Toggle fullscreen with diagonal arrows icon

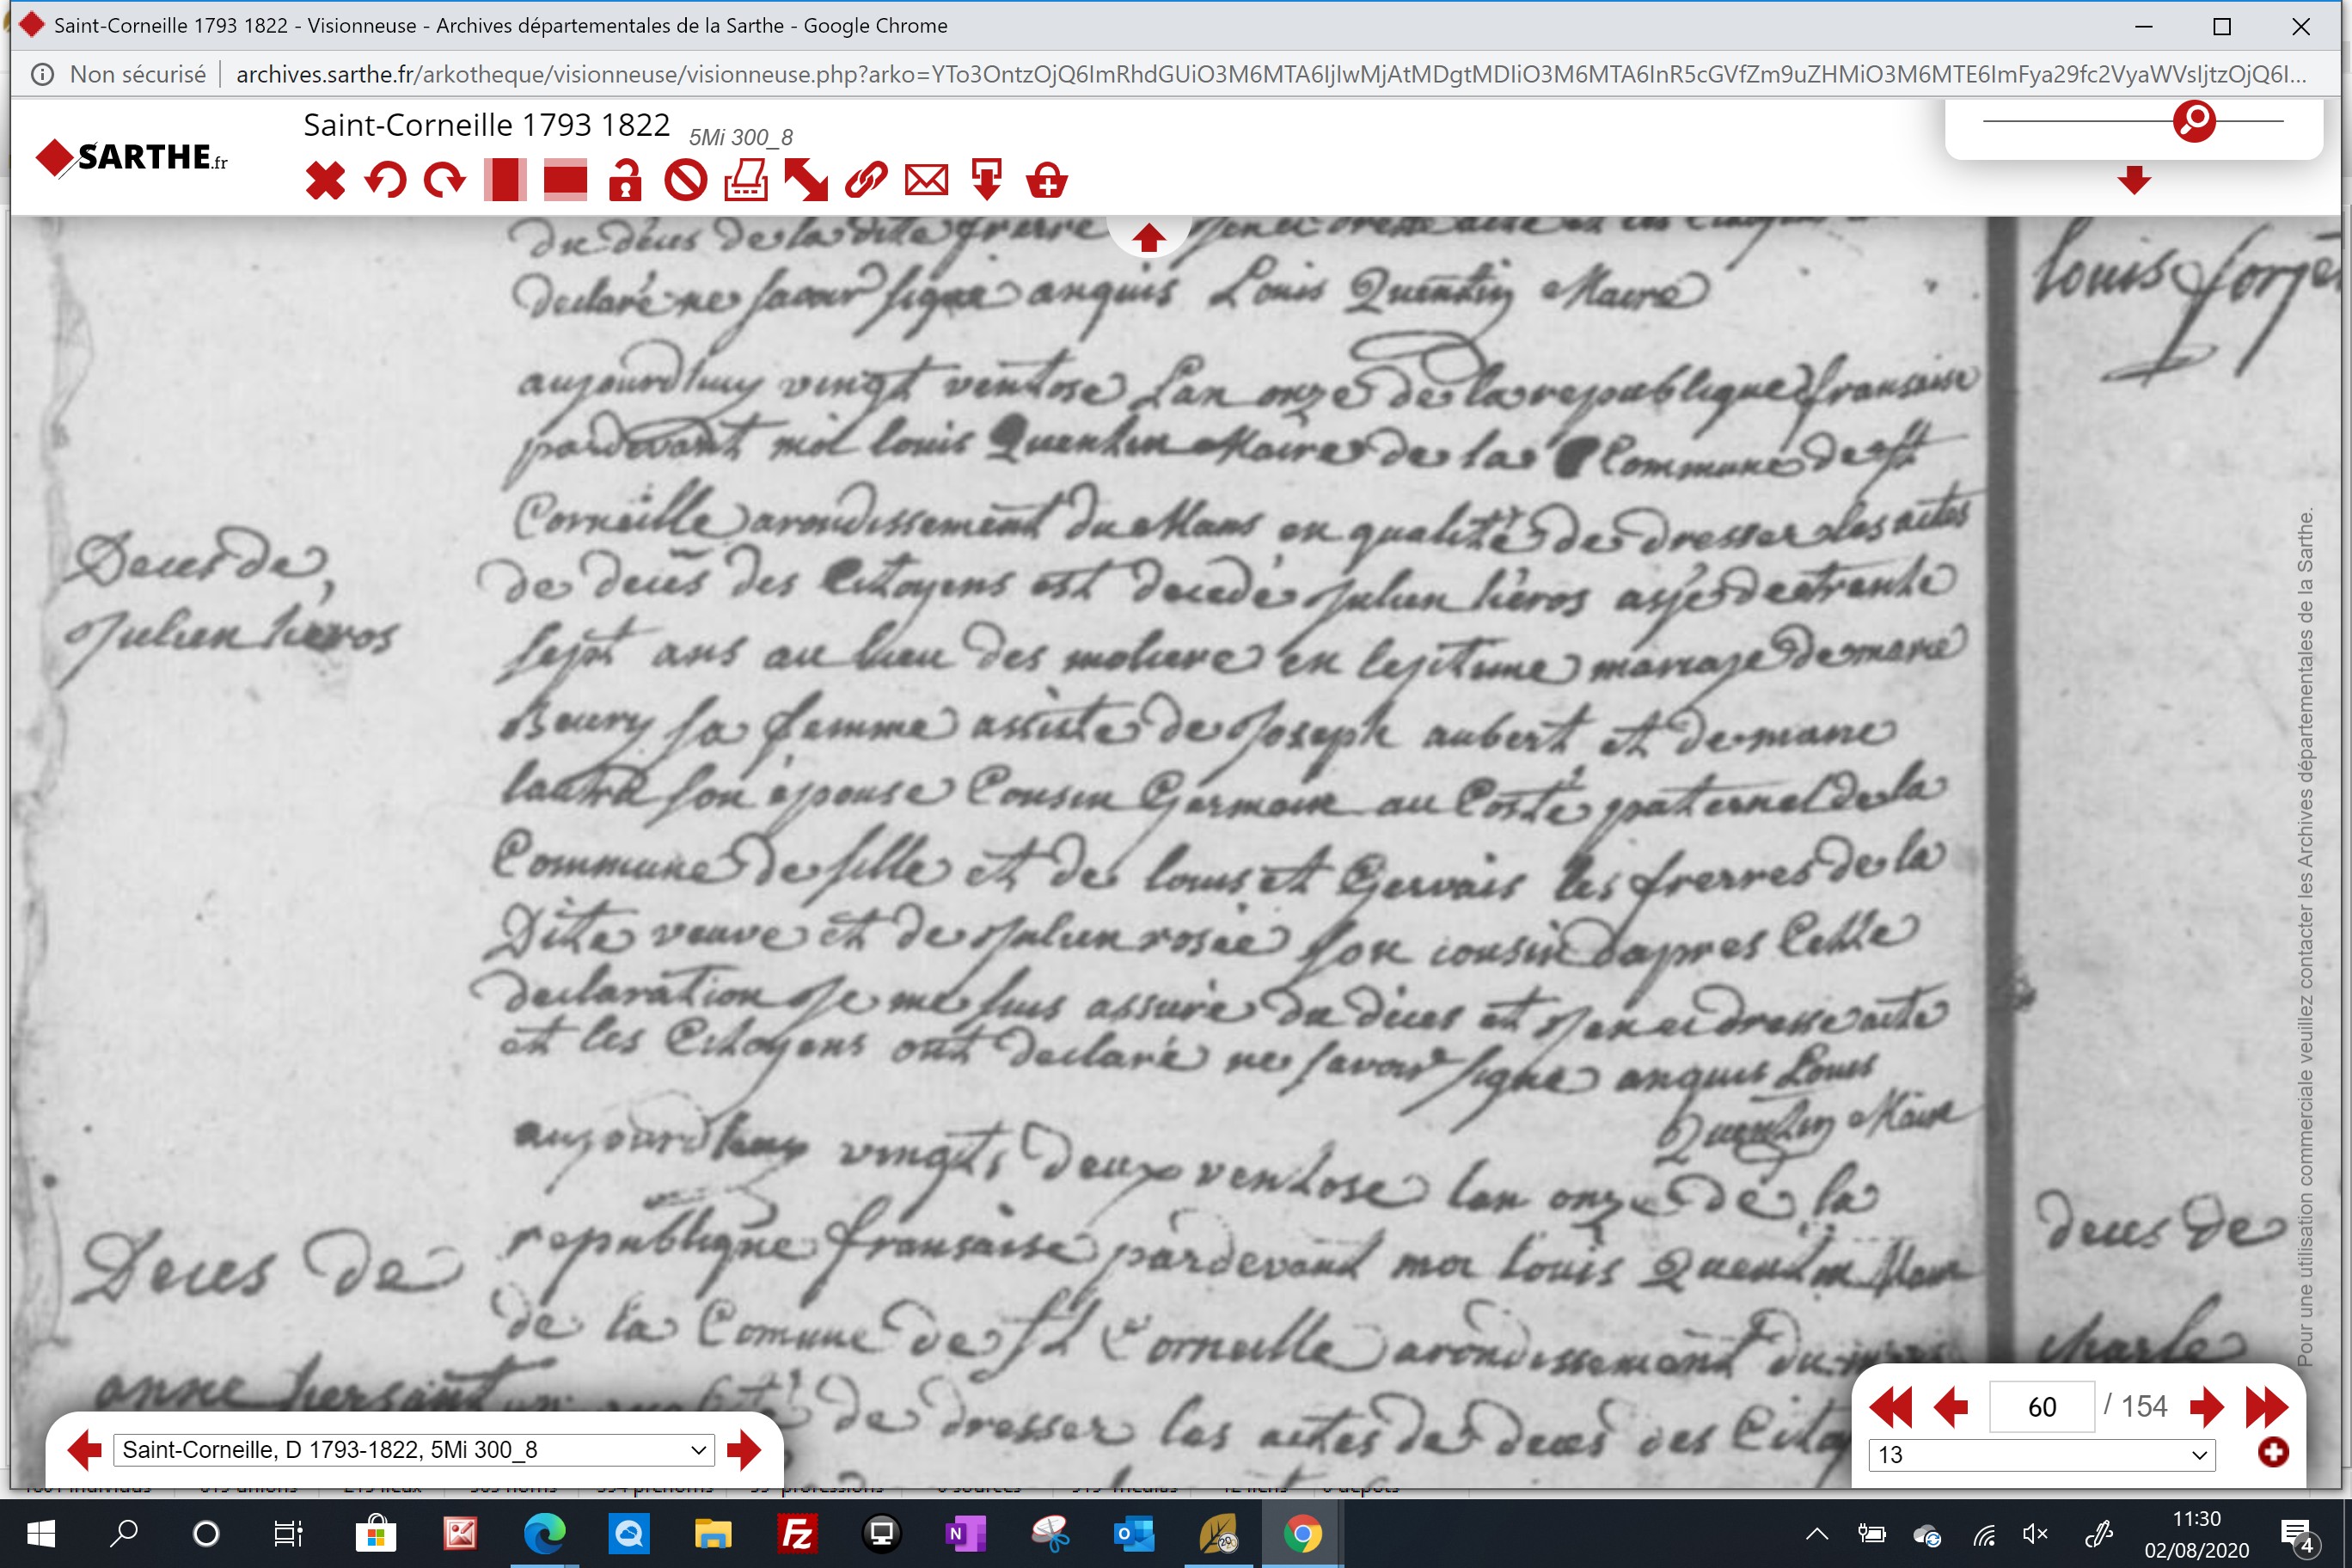pyautogui.click(x=806, y=181)
